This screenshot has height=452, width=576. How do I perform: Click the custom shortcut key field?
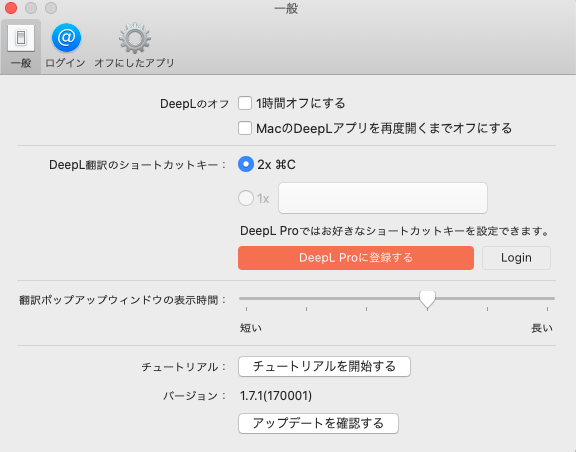pos(383,198)
